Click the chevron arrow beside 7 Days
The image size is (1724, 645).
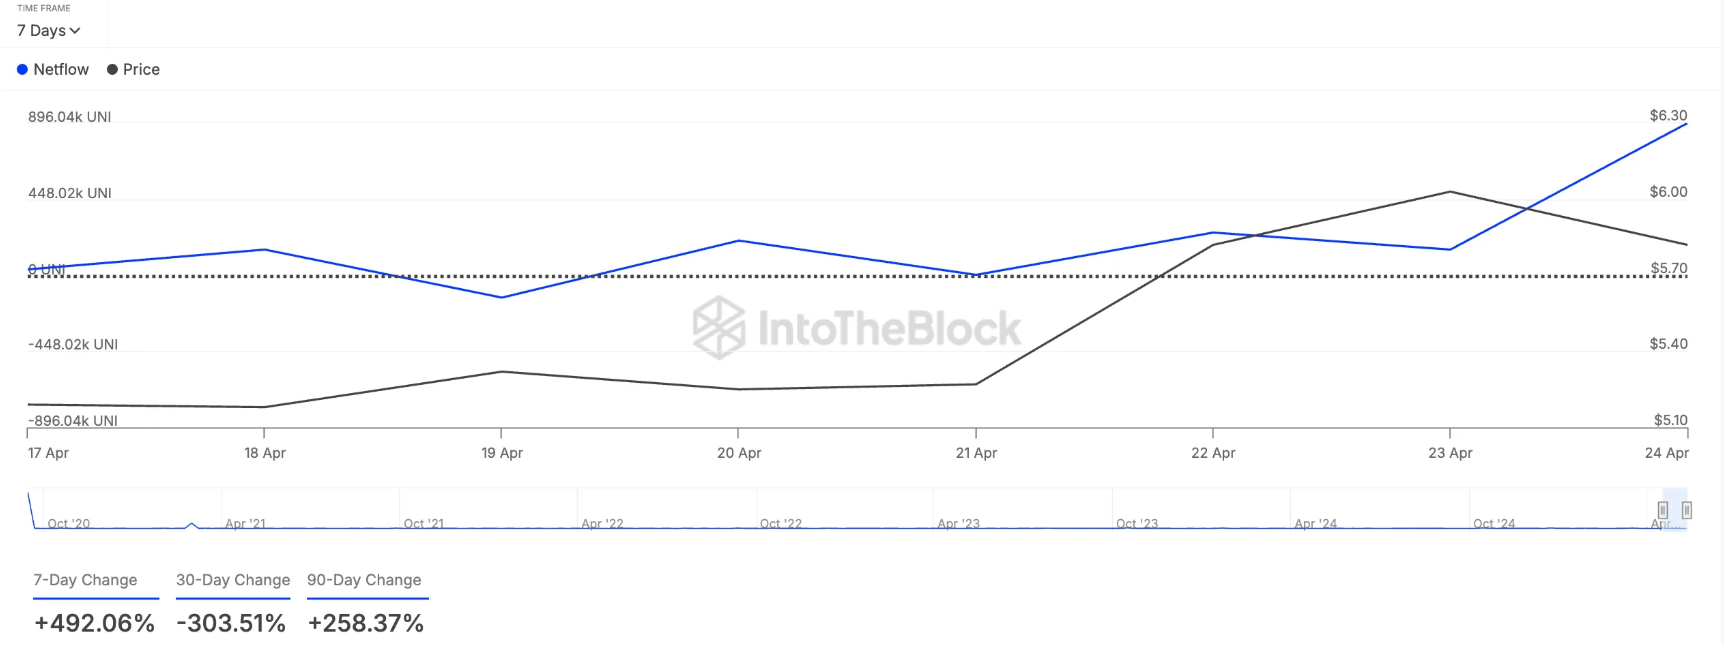point(75,31)
